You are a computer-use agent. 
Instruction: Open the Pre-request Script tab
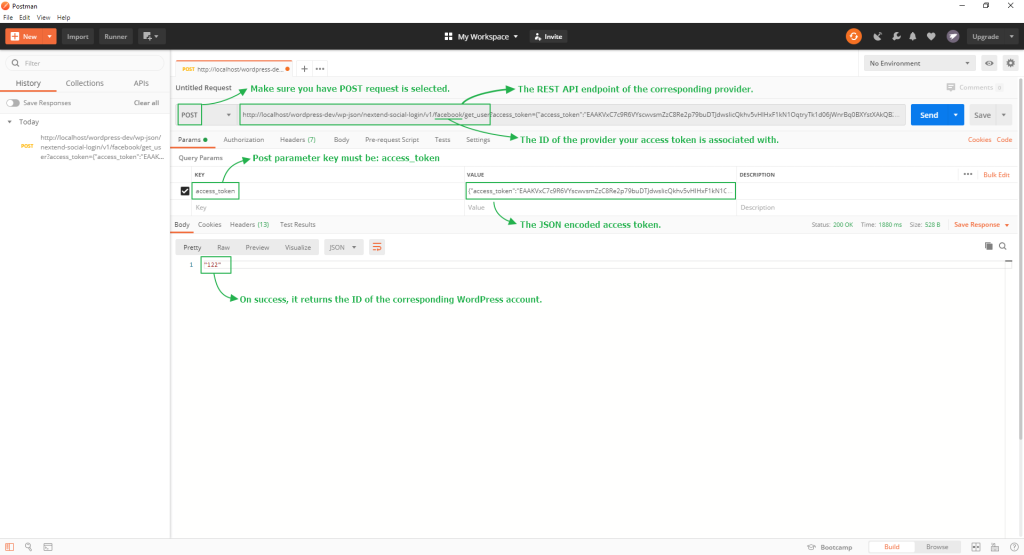[392, 140]
